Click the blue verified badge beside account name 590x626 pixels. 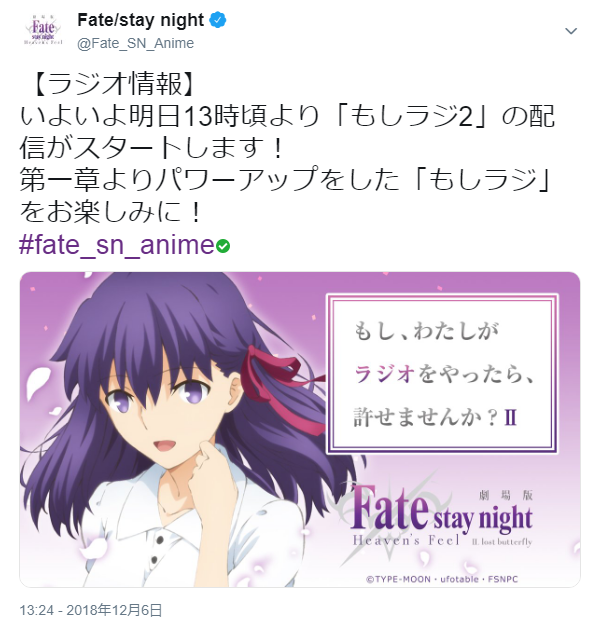(218, 20)
